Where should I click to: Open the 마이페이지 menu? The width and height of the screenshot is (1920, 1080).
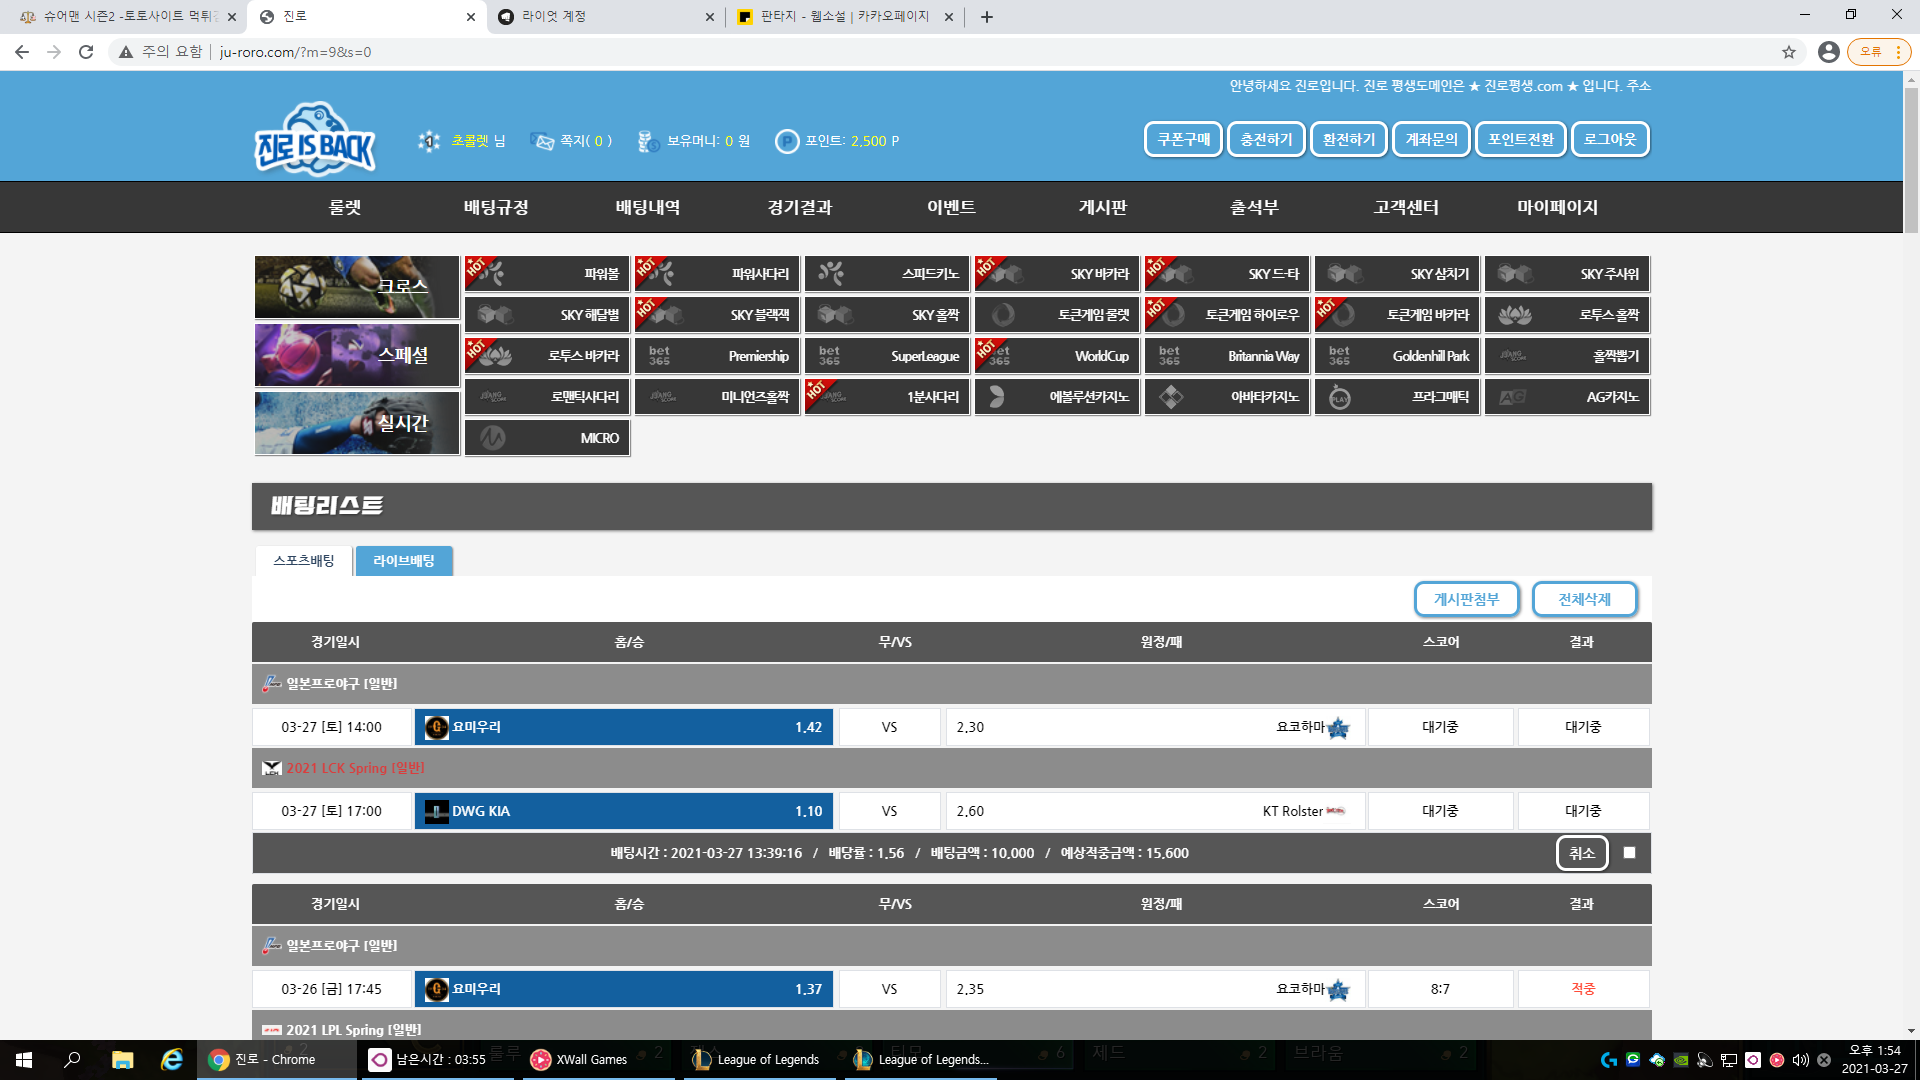(1557, 207)
